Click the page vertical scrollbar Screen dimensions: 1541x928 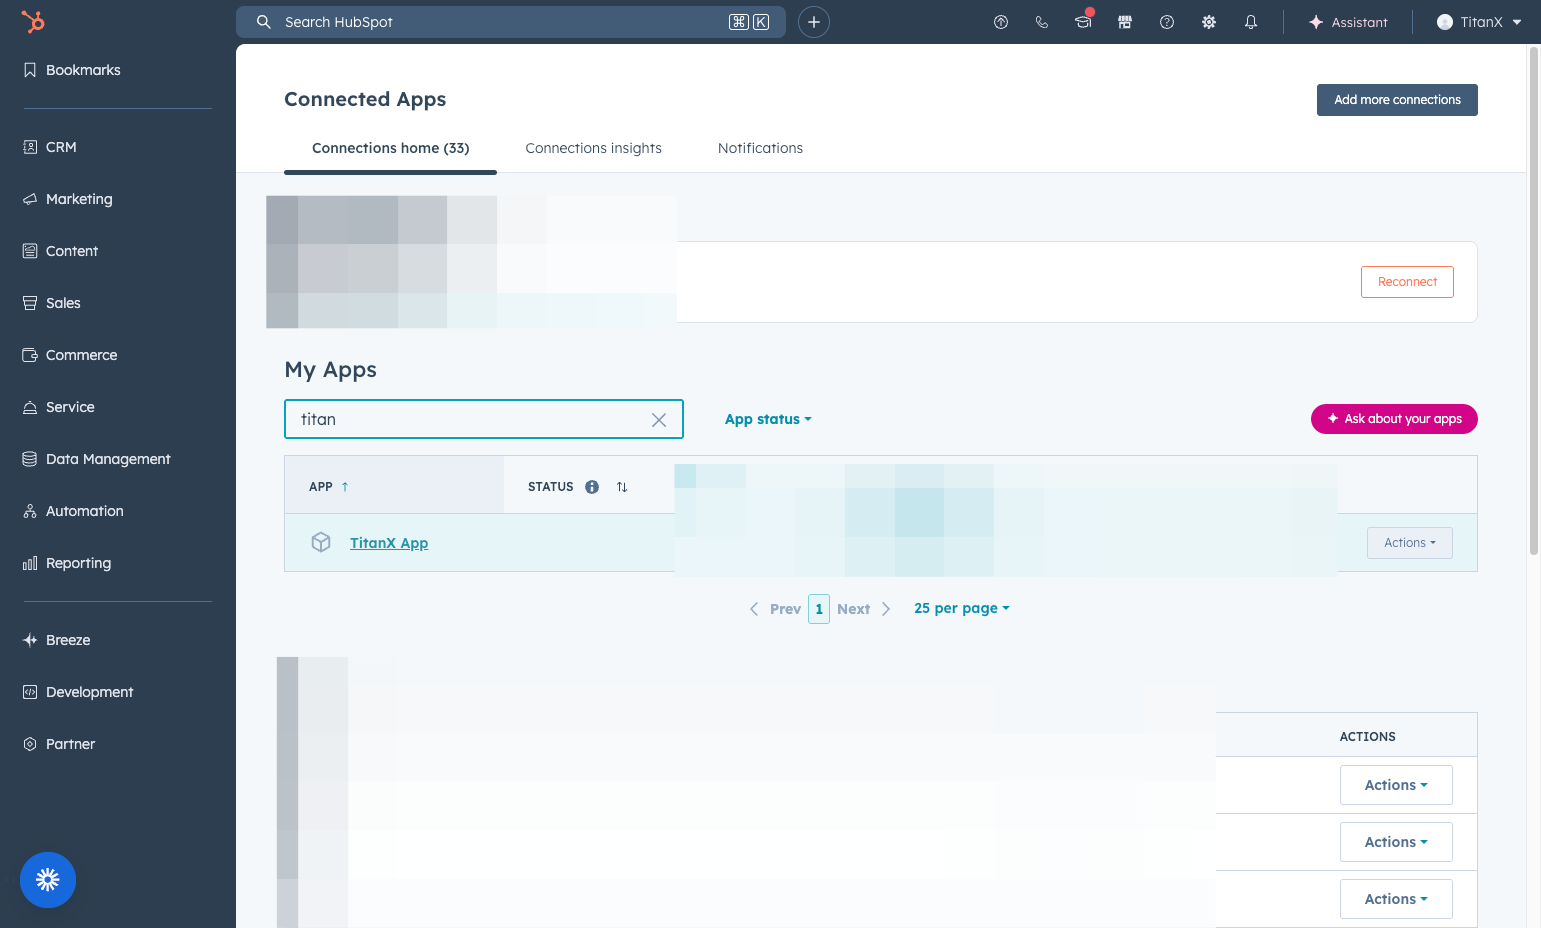click(1534, 300)
